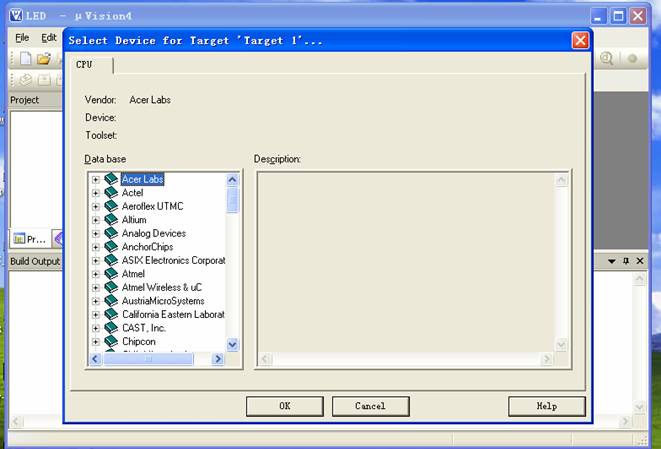Expand the Analog Devices vendor node
This screenshot has height=449, width=661.
pyautogui.click(x=96, y=234)
